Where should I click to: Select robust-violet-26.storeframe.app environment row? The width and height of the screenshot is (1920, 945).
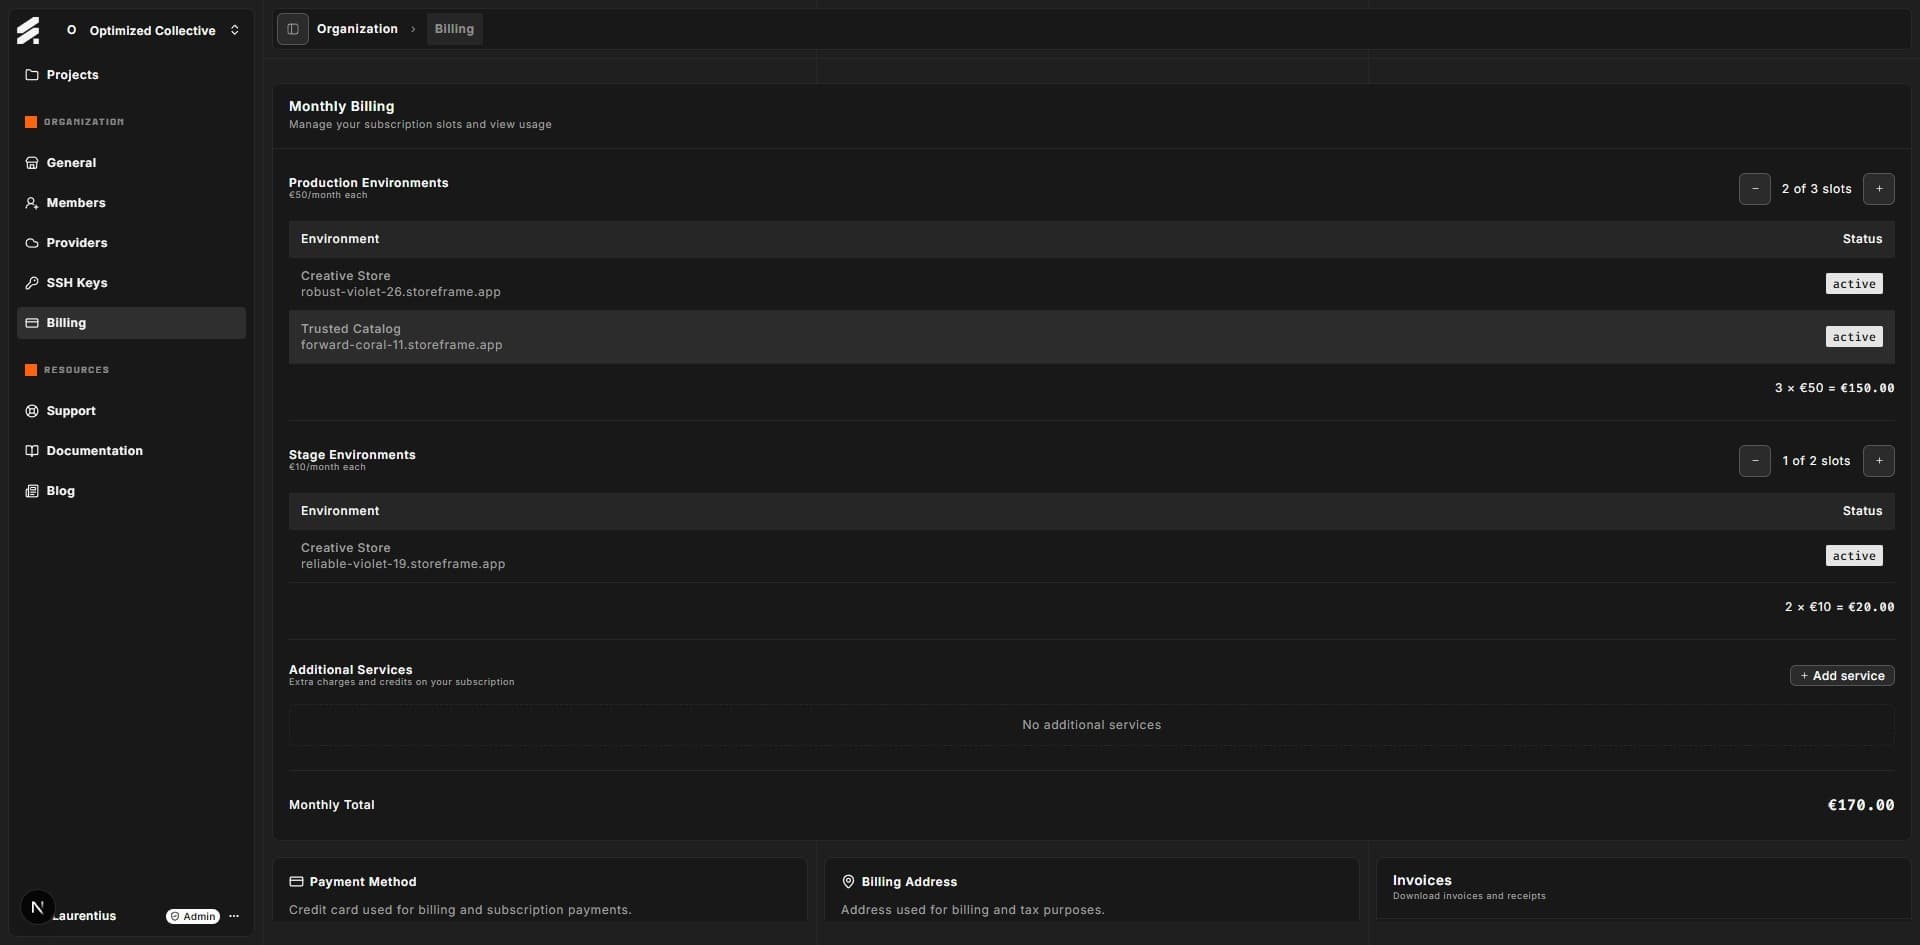[x=1091, y=284]
